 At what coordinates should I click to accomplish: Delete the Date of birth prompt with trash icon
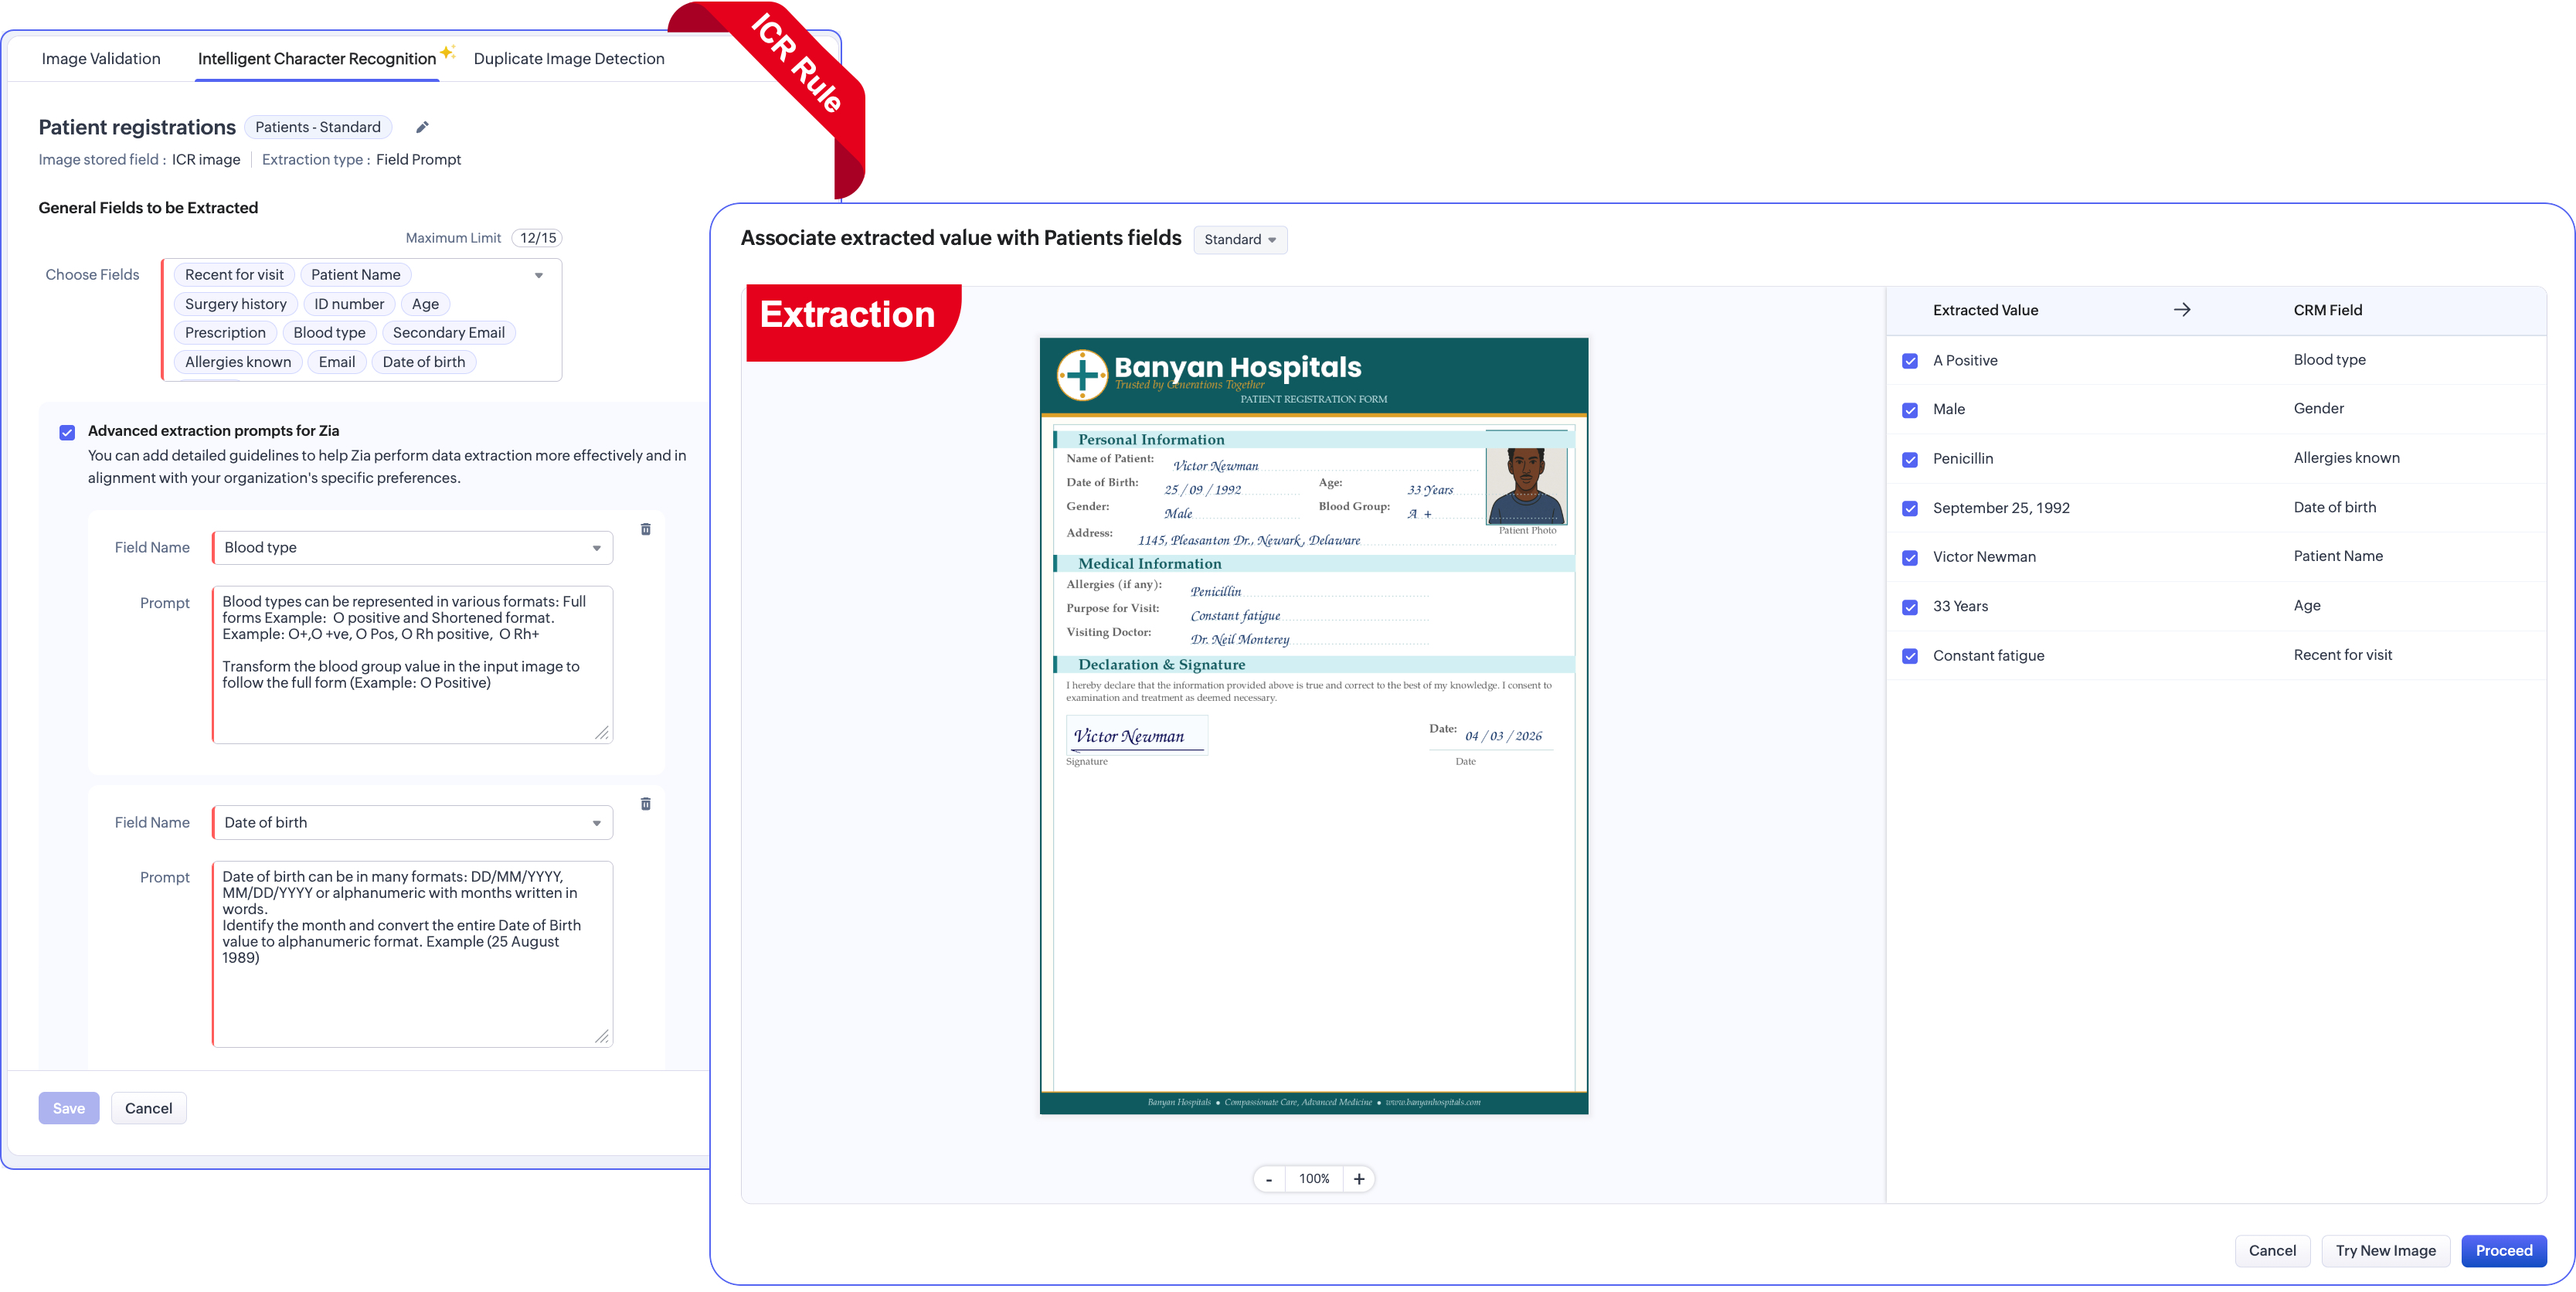pos(646,804)
